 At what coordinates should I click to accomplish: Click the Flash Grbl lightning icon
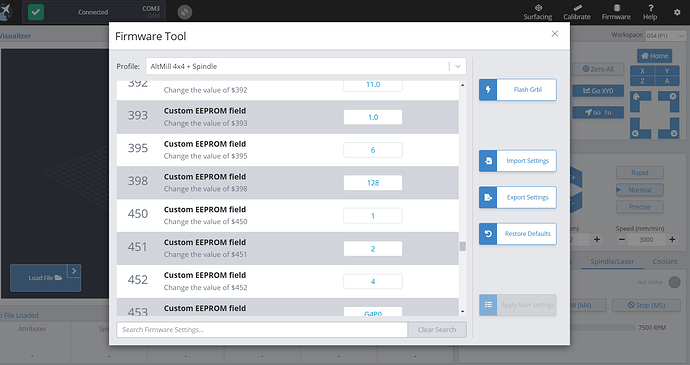tap(488, 89)
